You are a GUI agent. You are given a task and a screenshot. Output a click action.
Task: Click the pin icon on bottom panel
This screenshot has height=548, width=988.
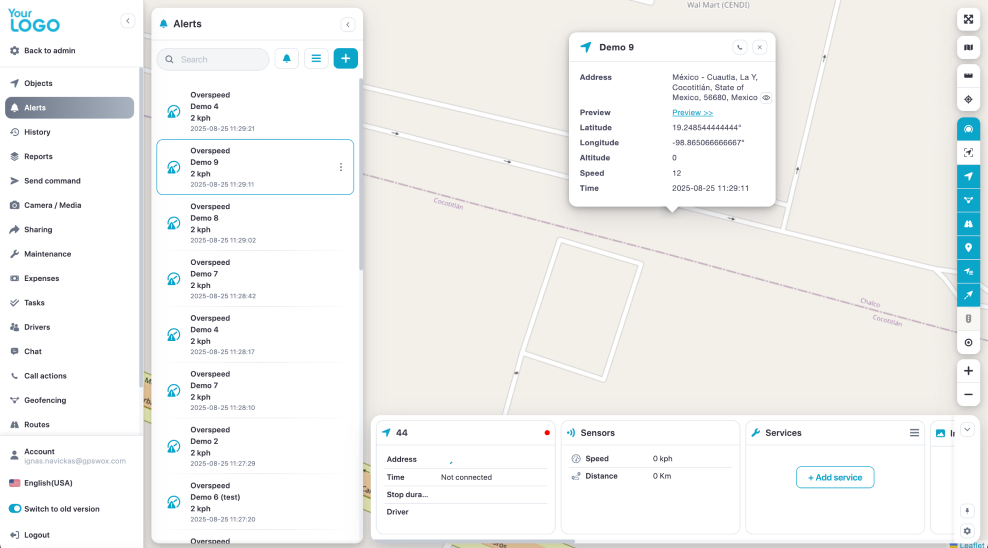point(967,510)
